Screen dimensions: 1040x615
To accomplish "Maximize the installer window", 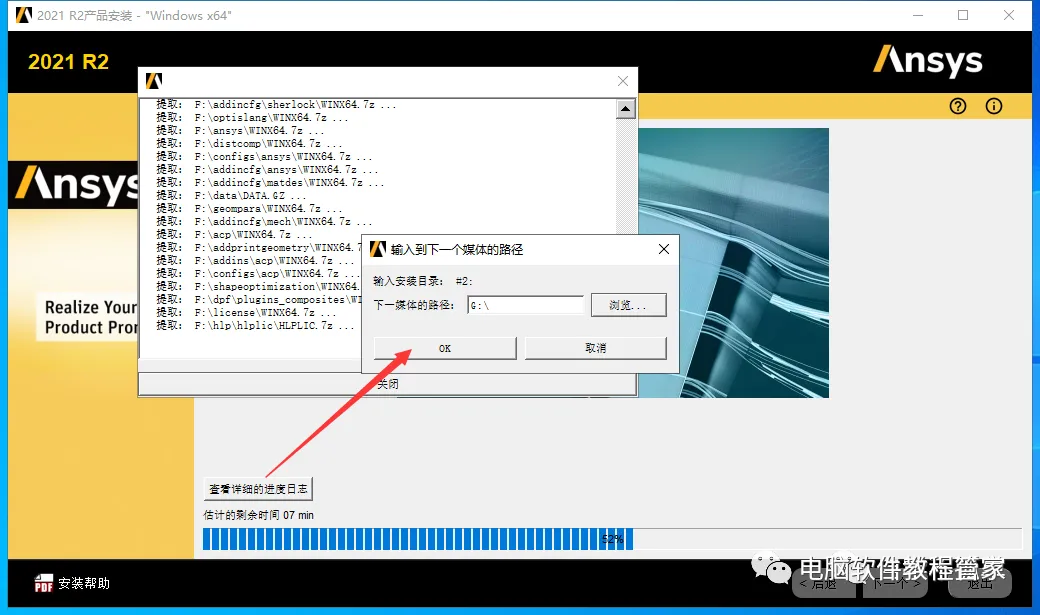I will (963, 15).
